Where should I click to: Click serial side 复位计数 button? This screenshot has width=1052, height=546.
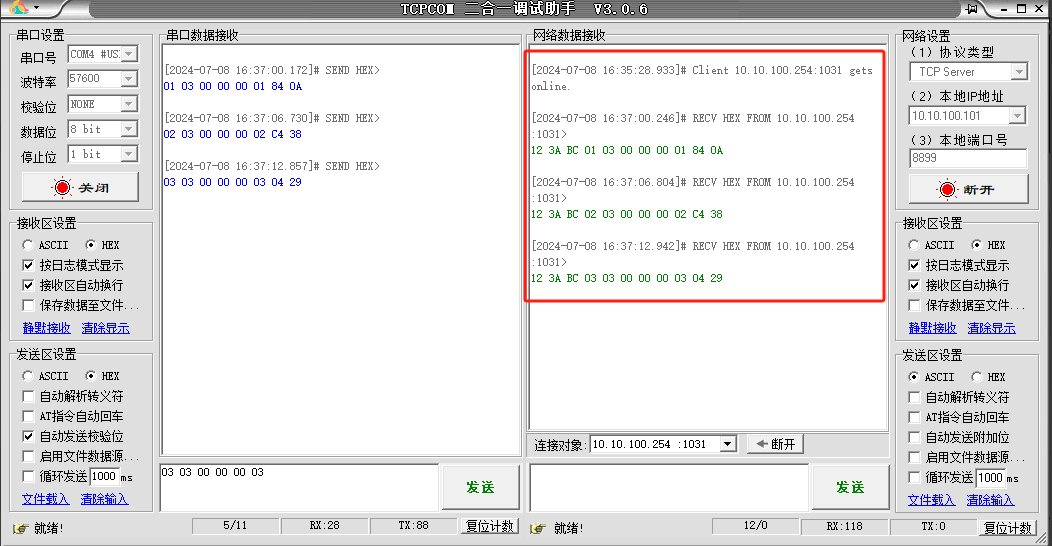point(489,527)
